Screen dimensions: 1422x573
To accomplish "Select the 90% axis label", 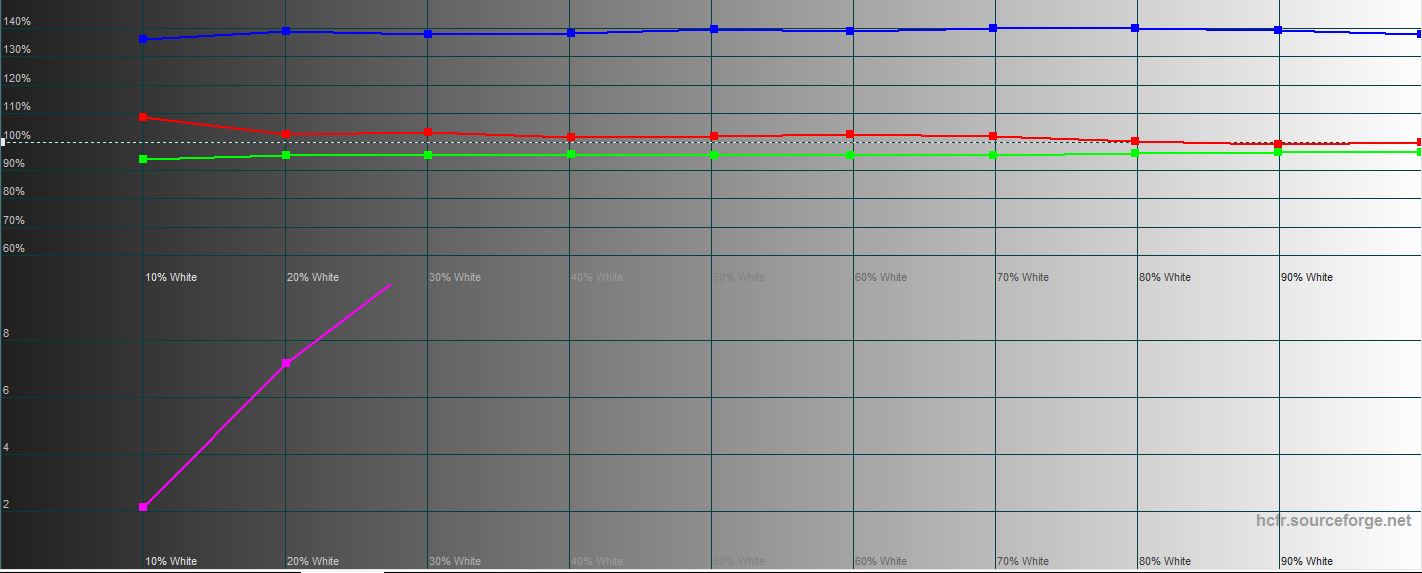I will [x=14, y=163].
